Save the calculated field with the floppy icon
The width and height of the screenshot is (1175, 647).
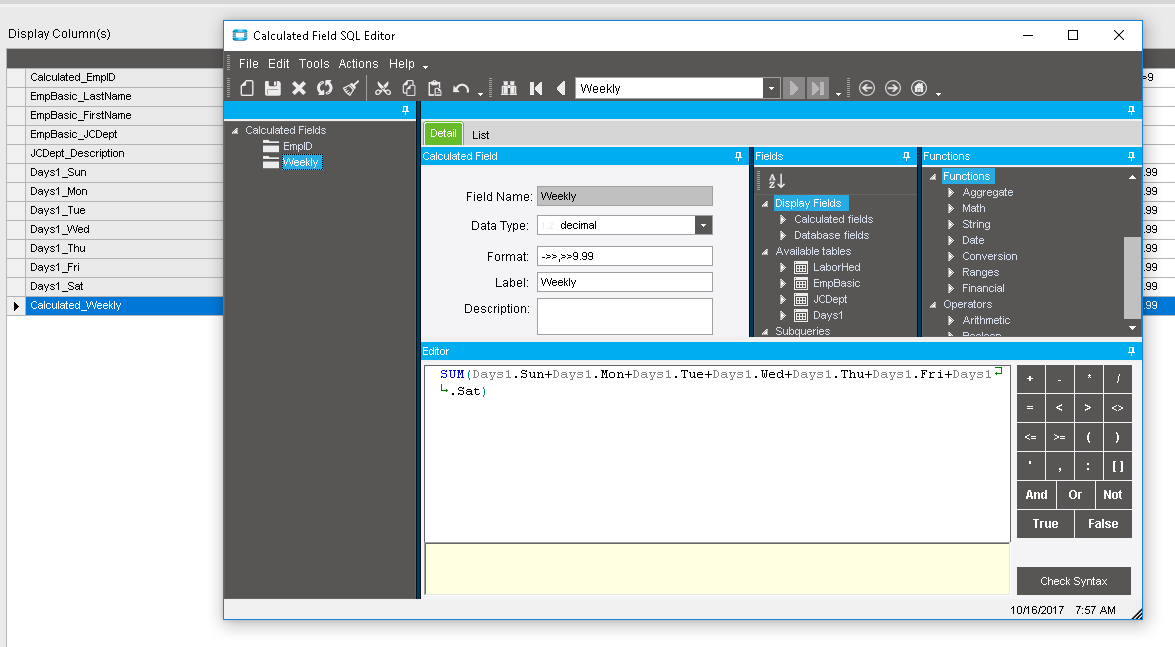point(273,88)
